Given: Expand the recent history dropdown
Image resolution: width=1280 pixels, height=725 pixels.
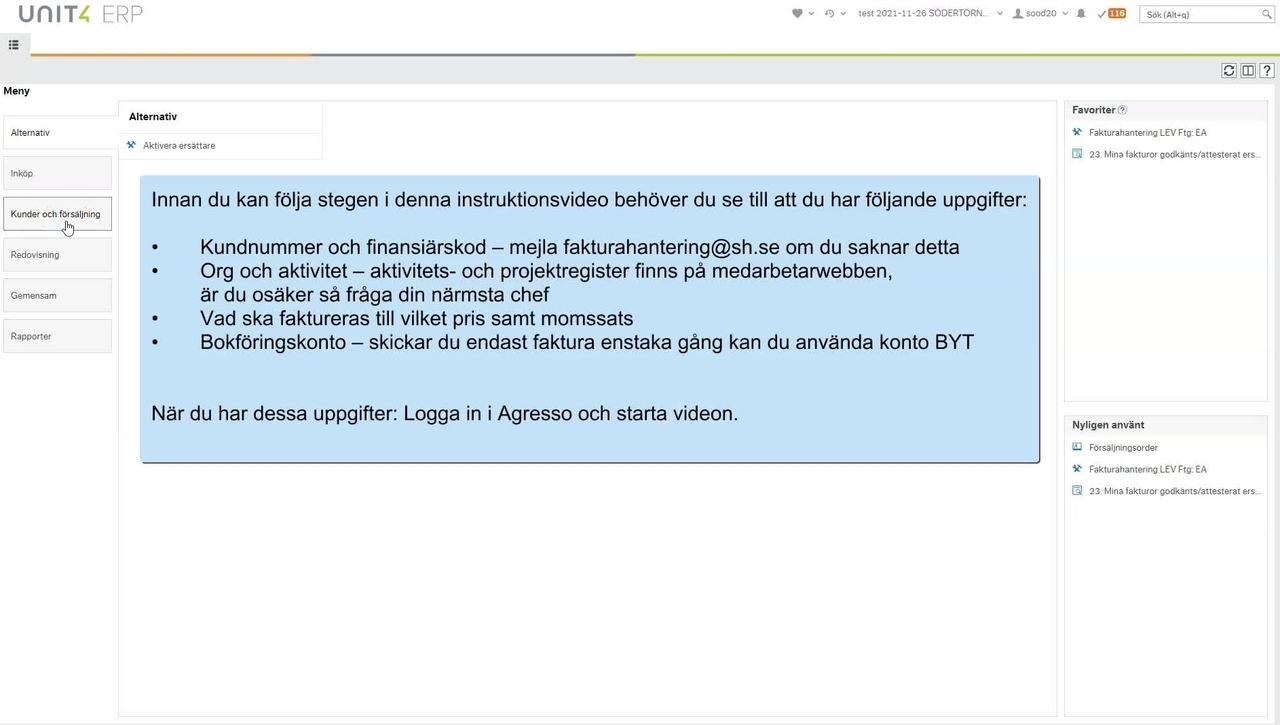Looking at the screenshot, I should click(x=834, y=14).
